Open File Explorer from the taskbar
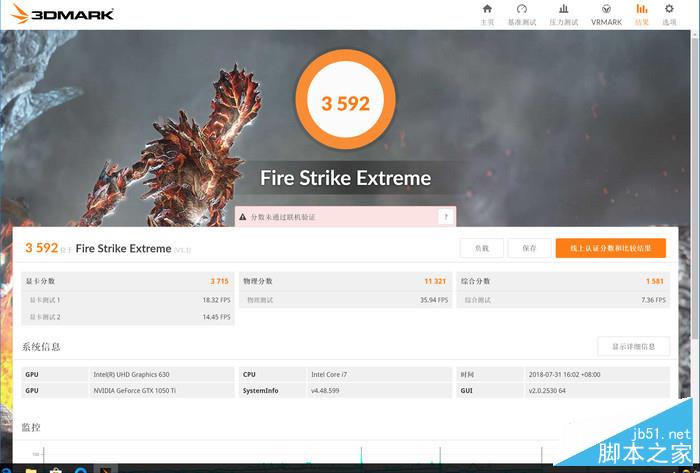Viewport: 700px width, 473px height. tap(30, 470)
